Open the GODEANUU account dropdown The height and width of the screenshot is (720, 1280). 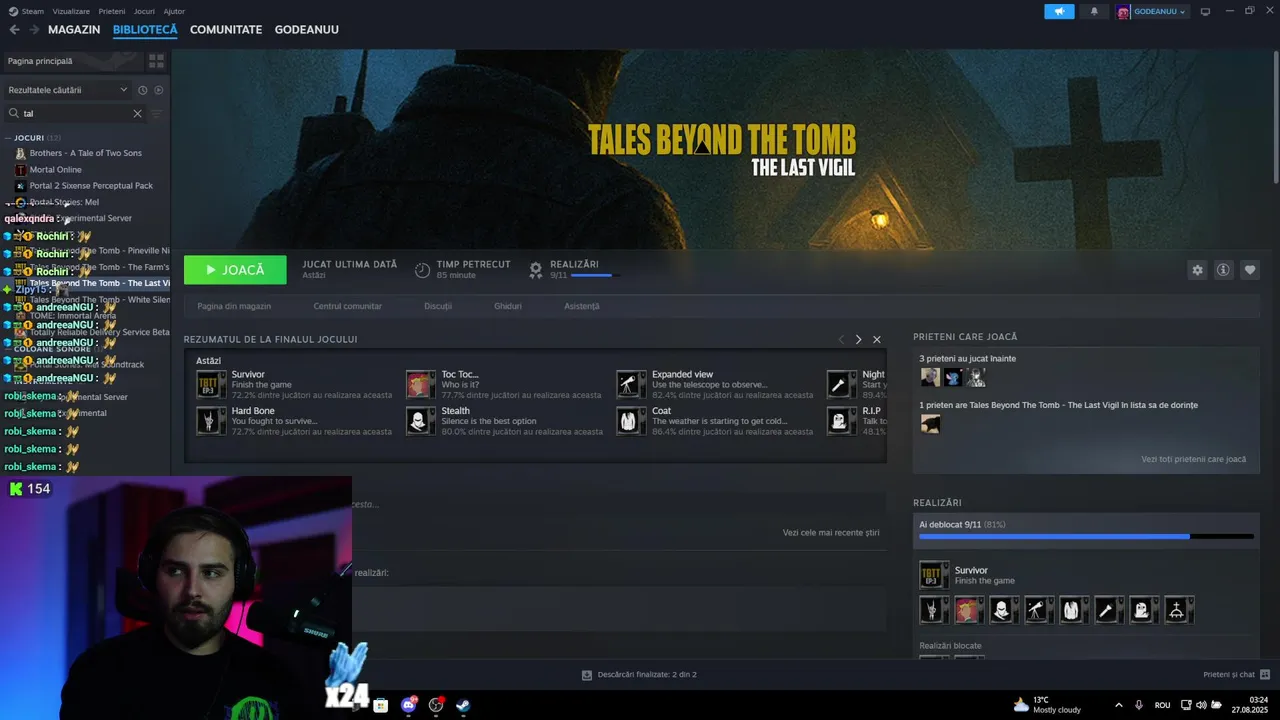click(1152, 12)
